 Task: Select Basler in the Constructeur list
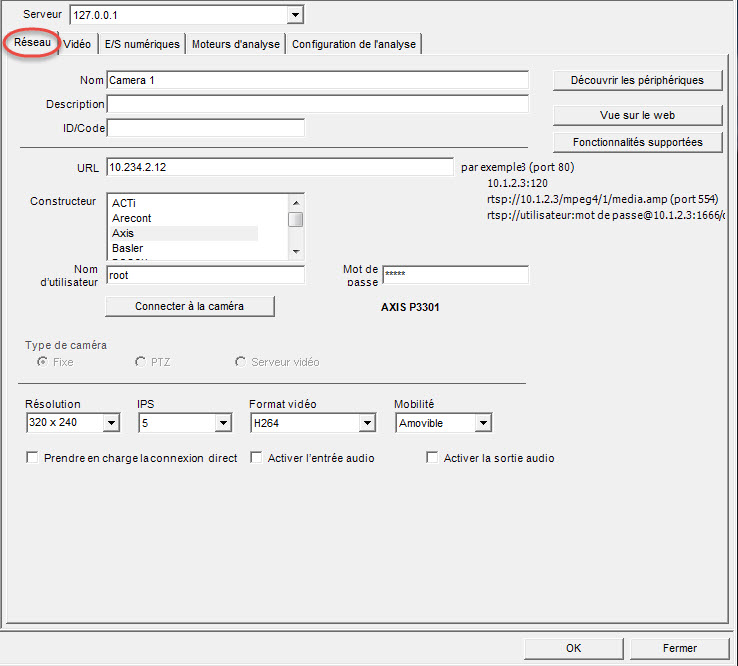(184, 249)
